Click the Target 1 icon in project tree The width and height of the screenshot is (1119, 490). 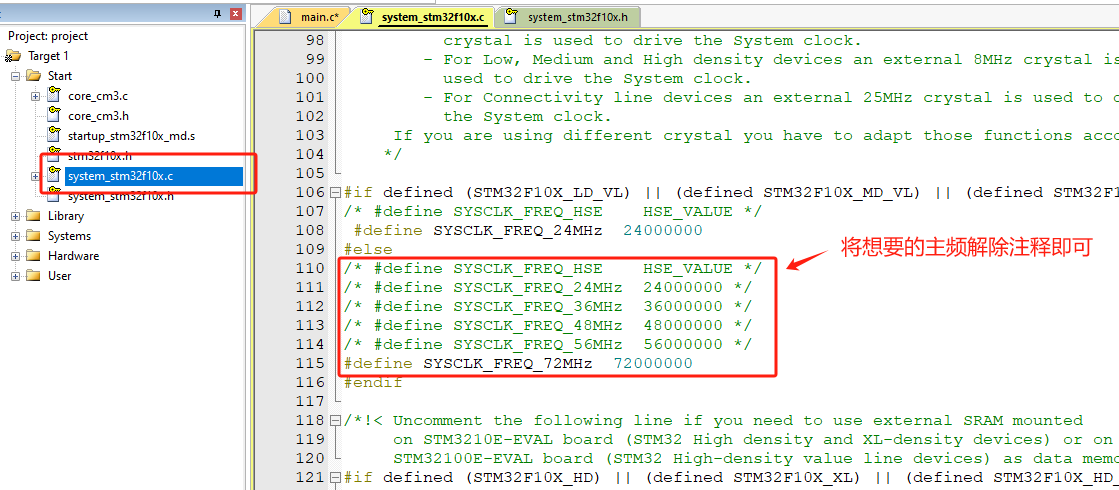(14, 56)
